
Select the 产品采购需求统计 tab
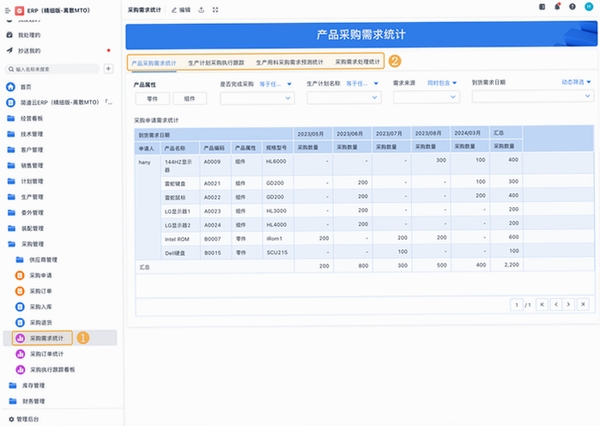click(x=154, y=63)
